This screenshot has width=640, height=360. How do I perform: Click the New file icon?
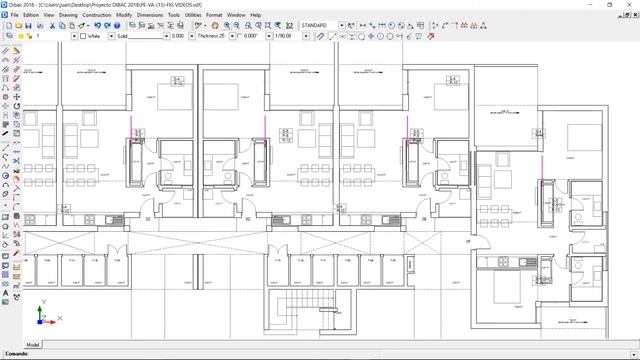click(9, 26)
